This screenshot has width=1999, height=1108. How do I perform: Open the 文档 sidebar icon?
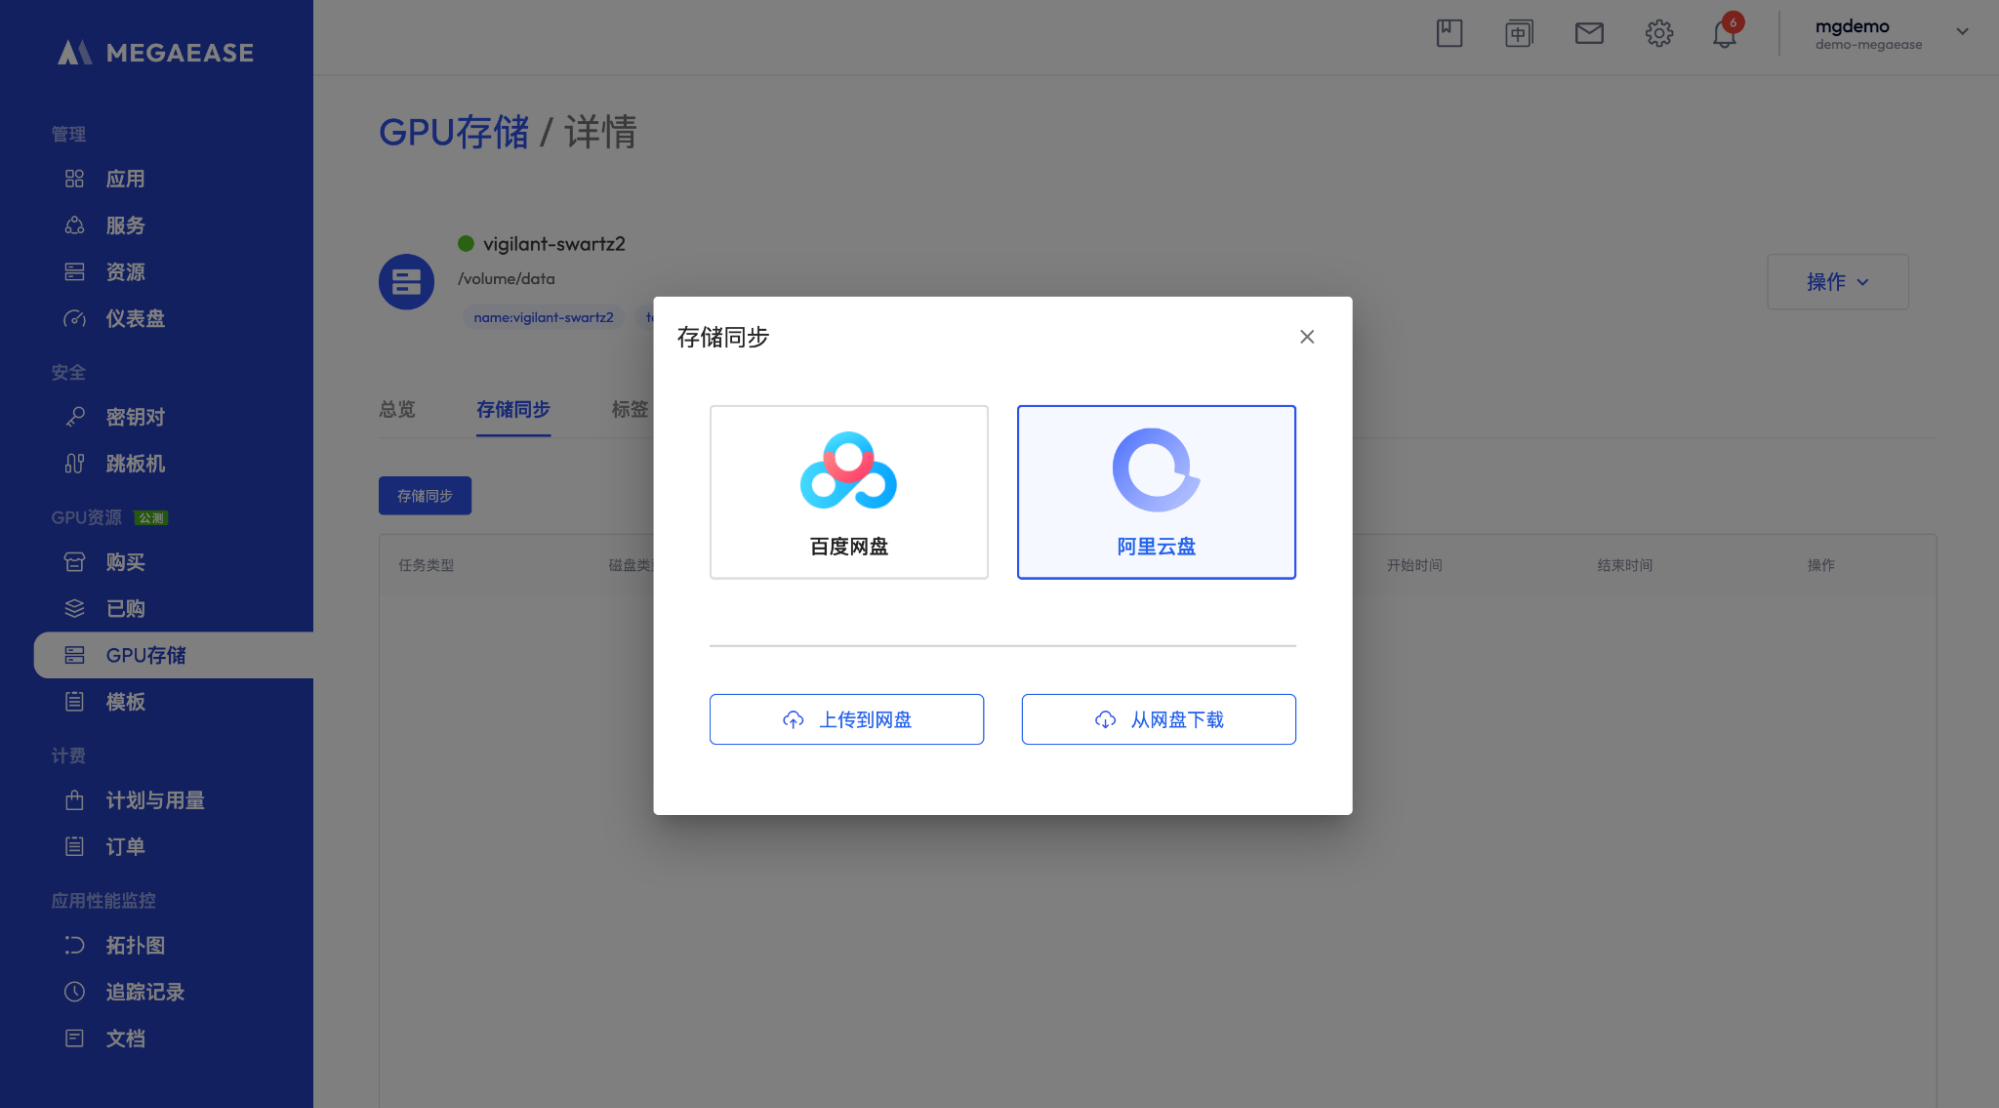[75, 1038]
